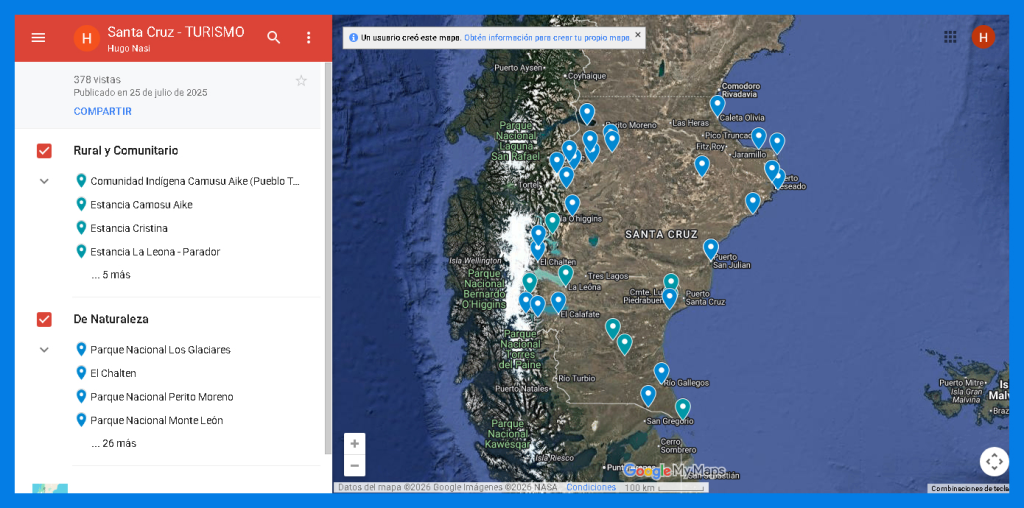The image size is (1024, 508).
Task: Select Parque Nacional Perito Moreno item
Action: click(x=161, y=397)
